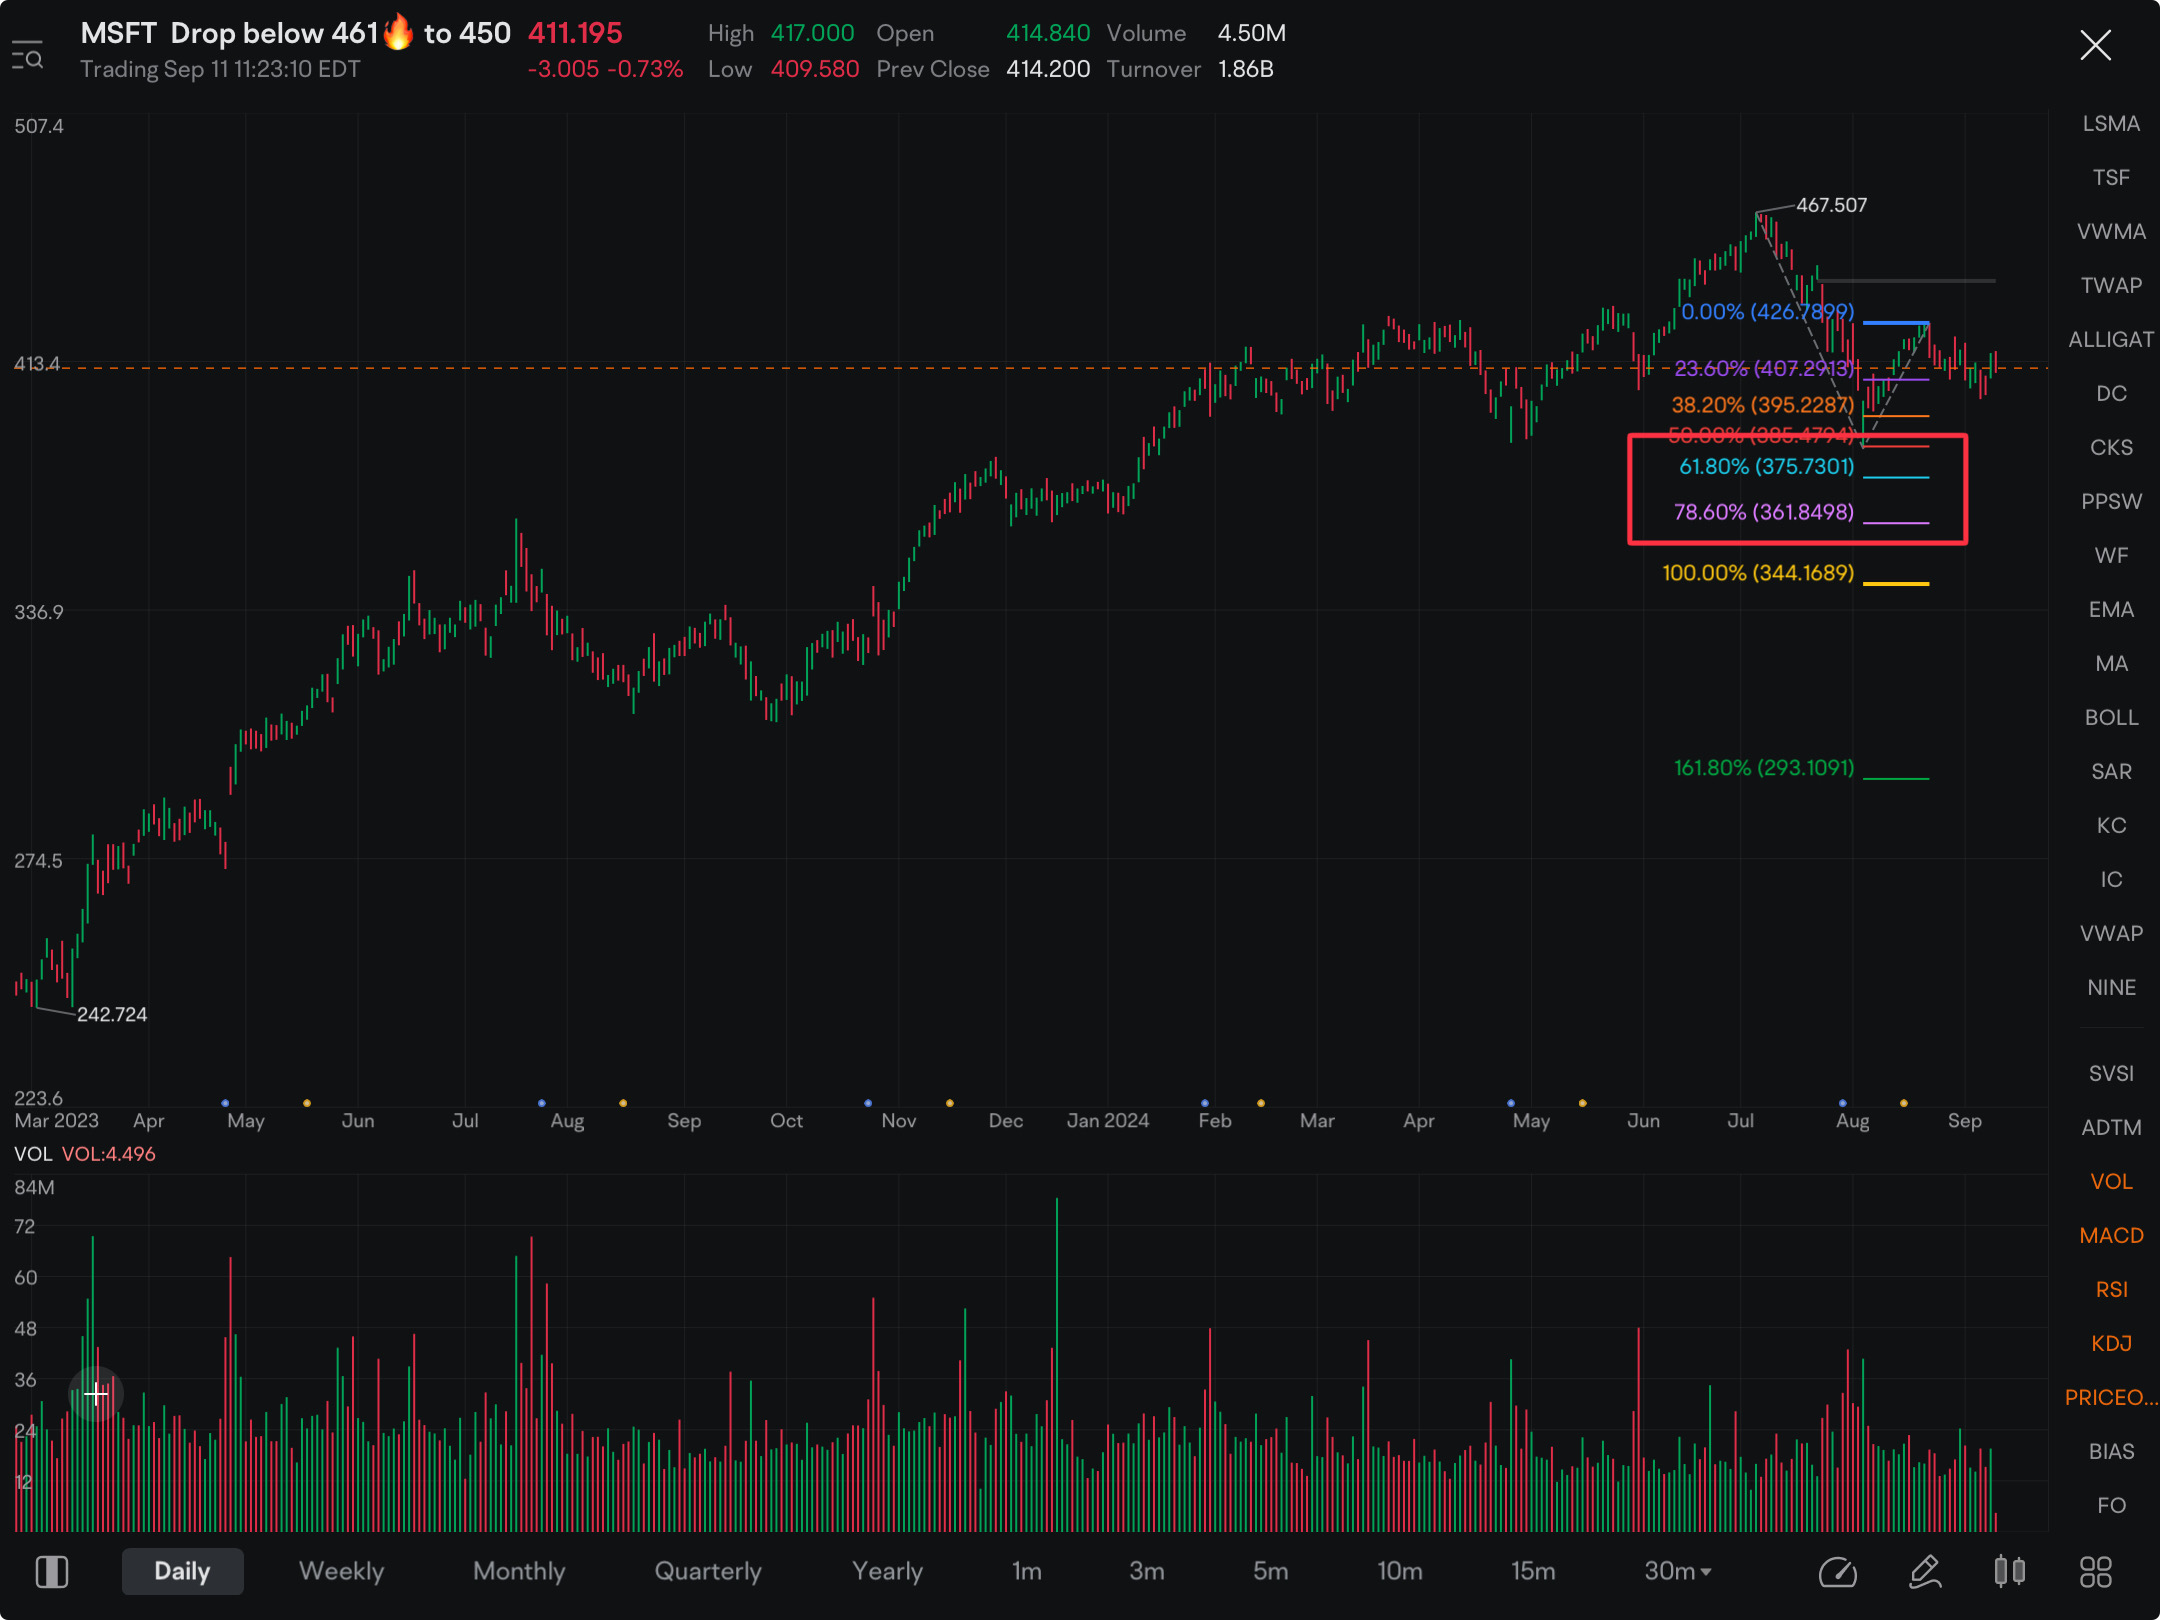The height and width of the screenshot is (1620, 2160).
Task: Select the 78.60% (361.8498) Fibonacci level
Action: tap(1764, 512)
